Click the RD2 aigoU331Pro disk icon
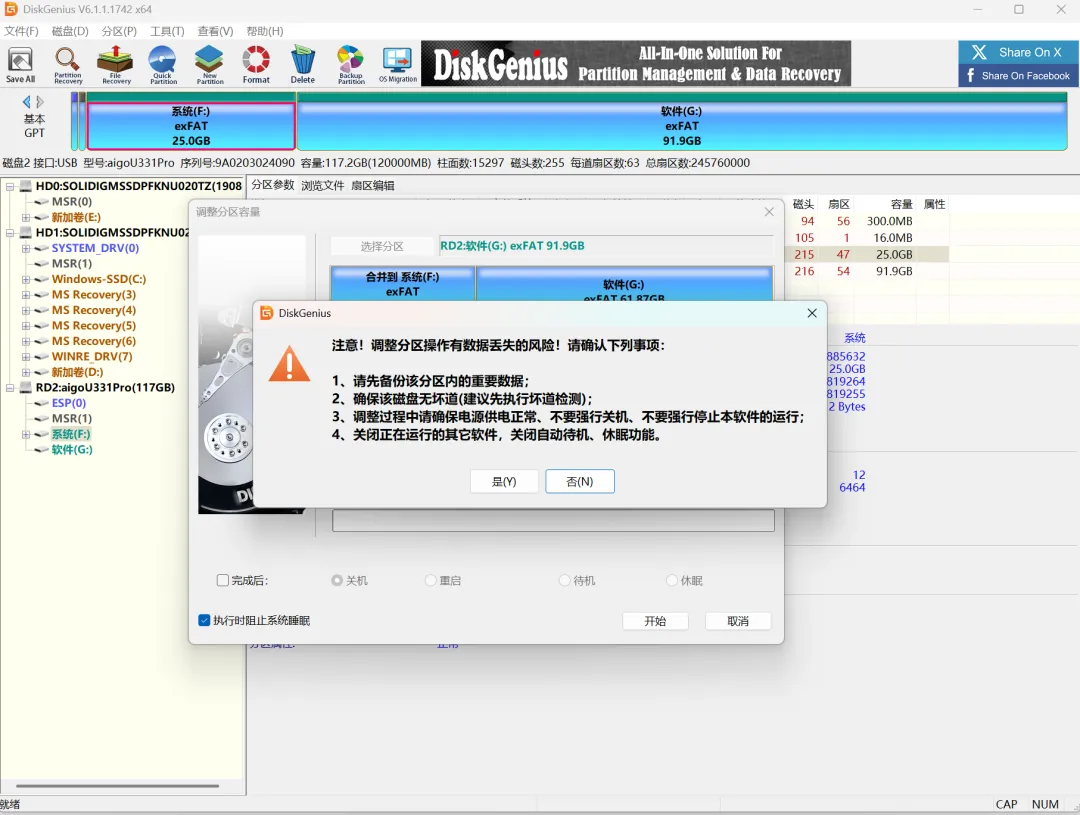This screenshot has height=815, width=1080. pyautogui.click(x=26, y=387)
